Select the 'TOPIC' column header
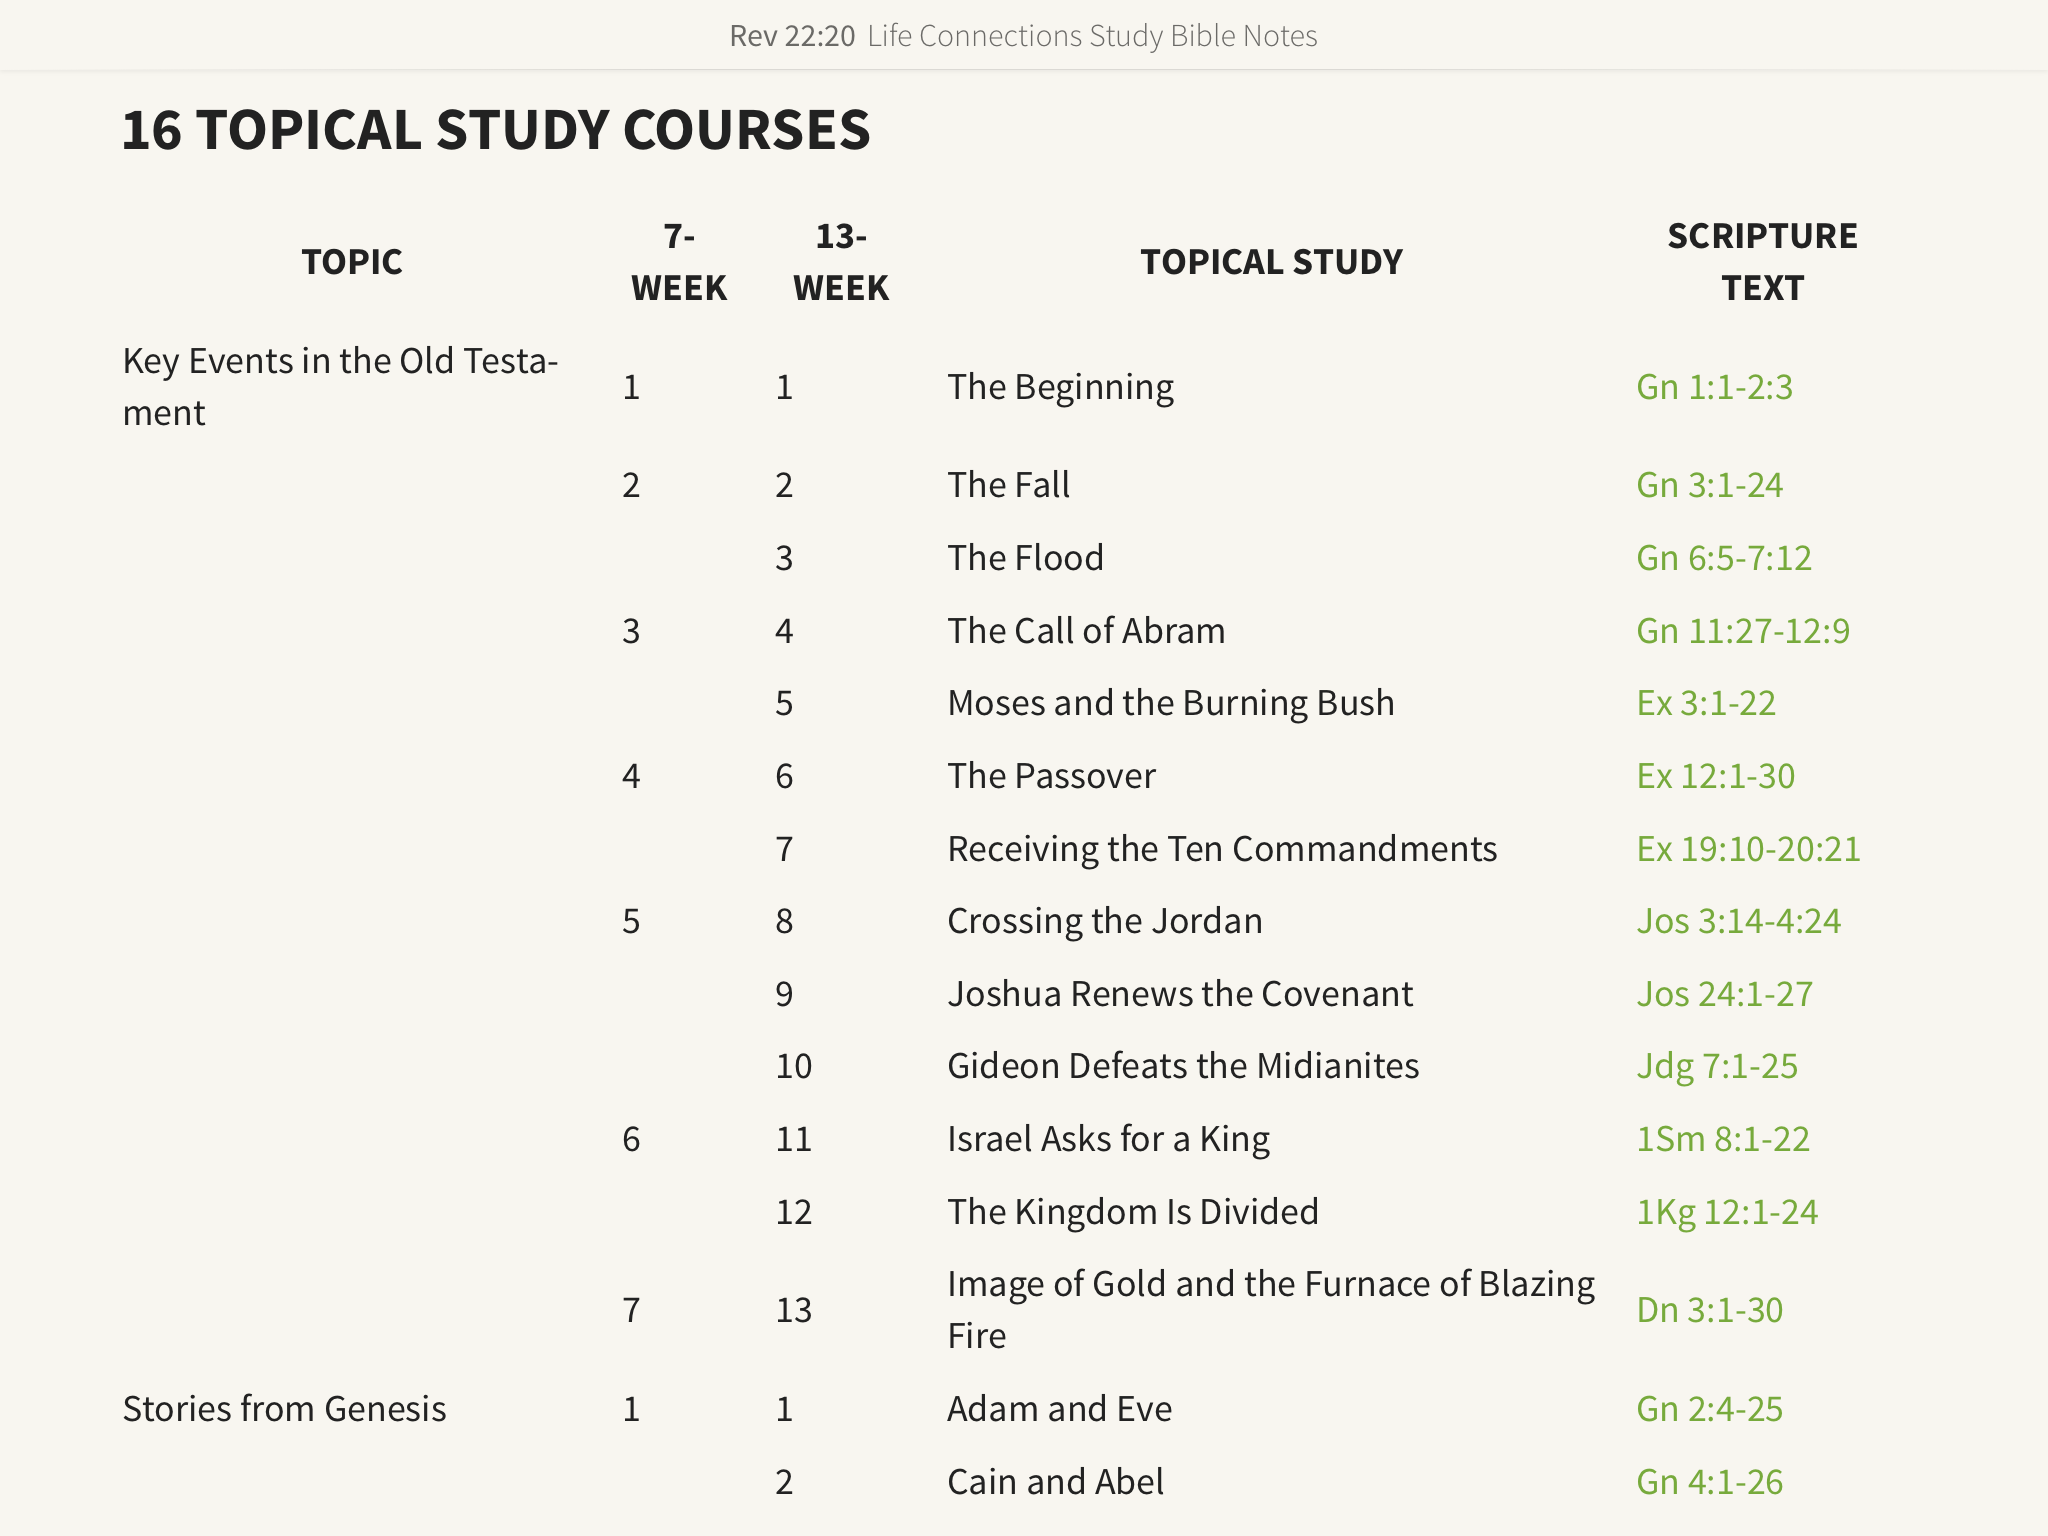Viewport: 2048px width, 1536px height. [352, 262]
